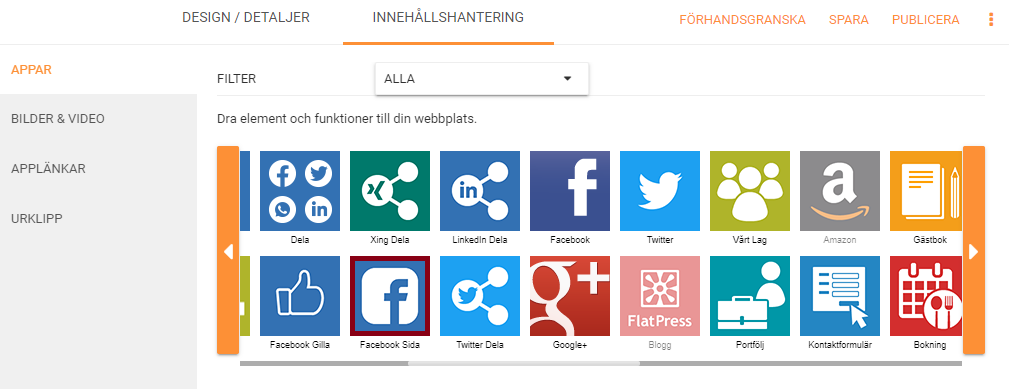
Task: Show previous apps with left arrow
Action: coord(228,250)
